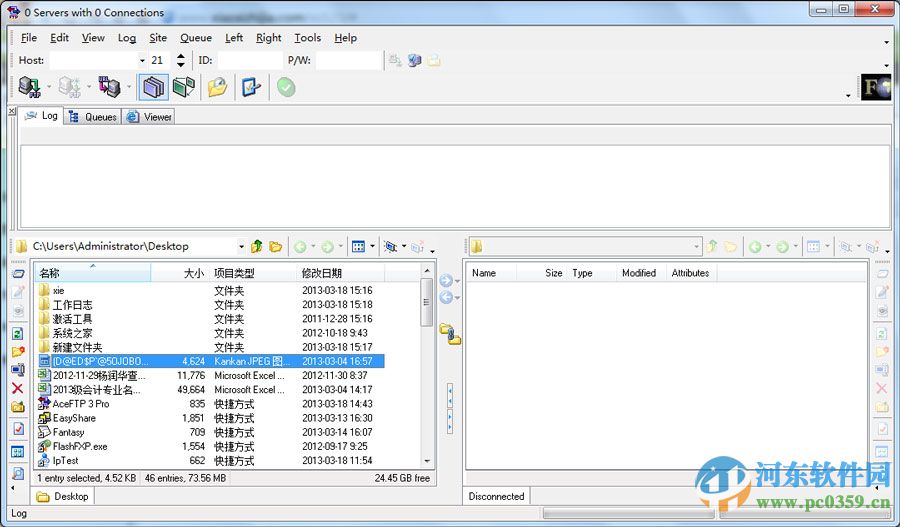Click the transfer right blue arrow between panes
The image size is (900, 527).
pyautogui.click(x=446, y=281)
